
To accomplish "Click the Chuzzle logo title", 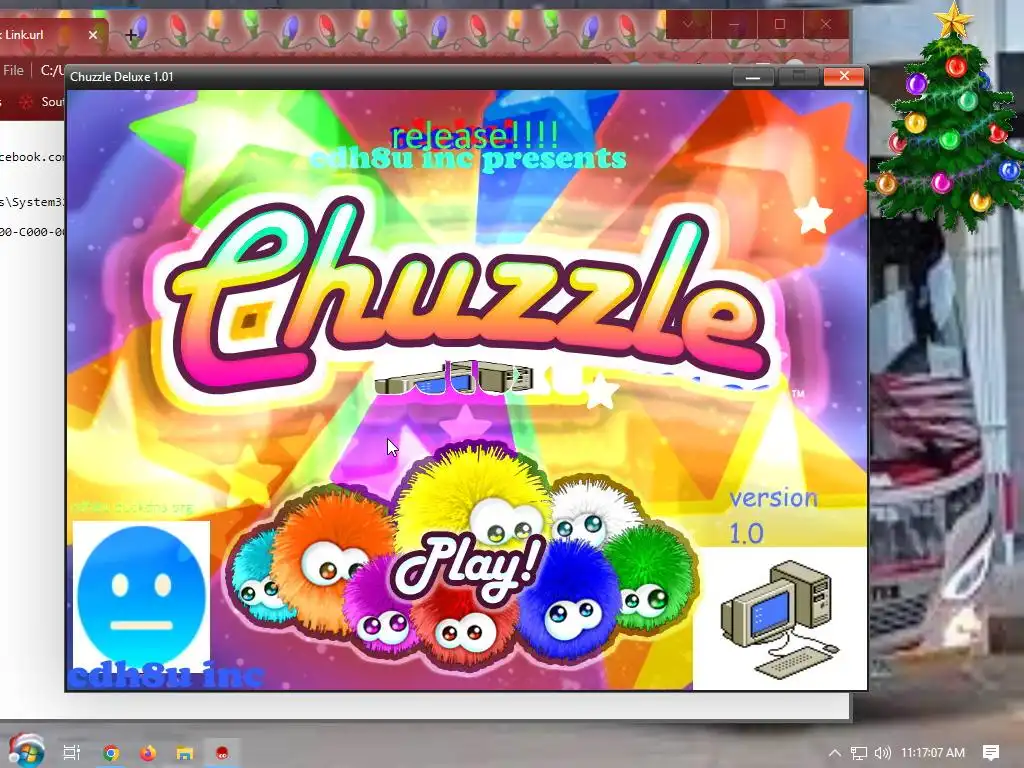I will [467, 297].
